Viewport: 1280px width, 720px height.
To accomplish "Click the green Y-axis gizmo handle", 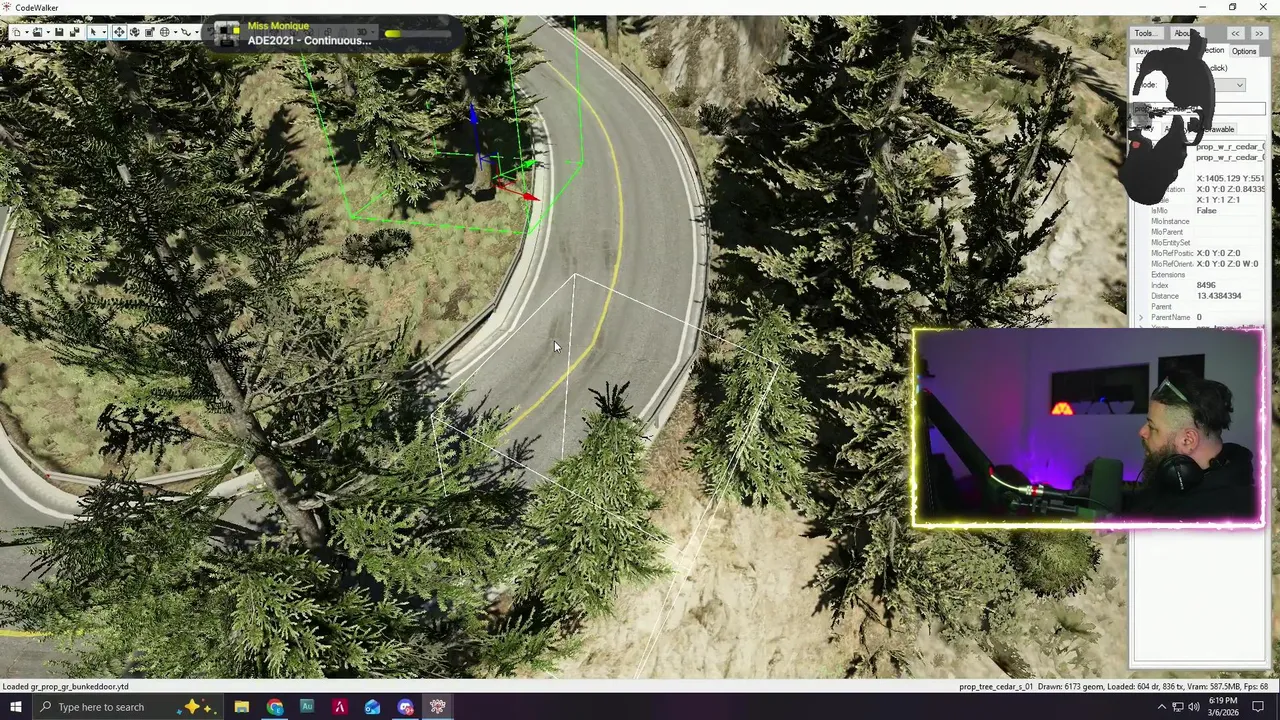I will pyautogui.click(x=528, y=166).
